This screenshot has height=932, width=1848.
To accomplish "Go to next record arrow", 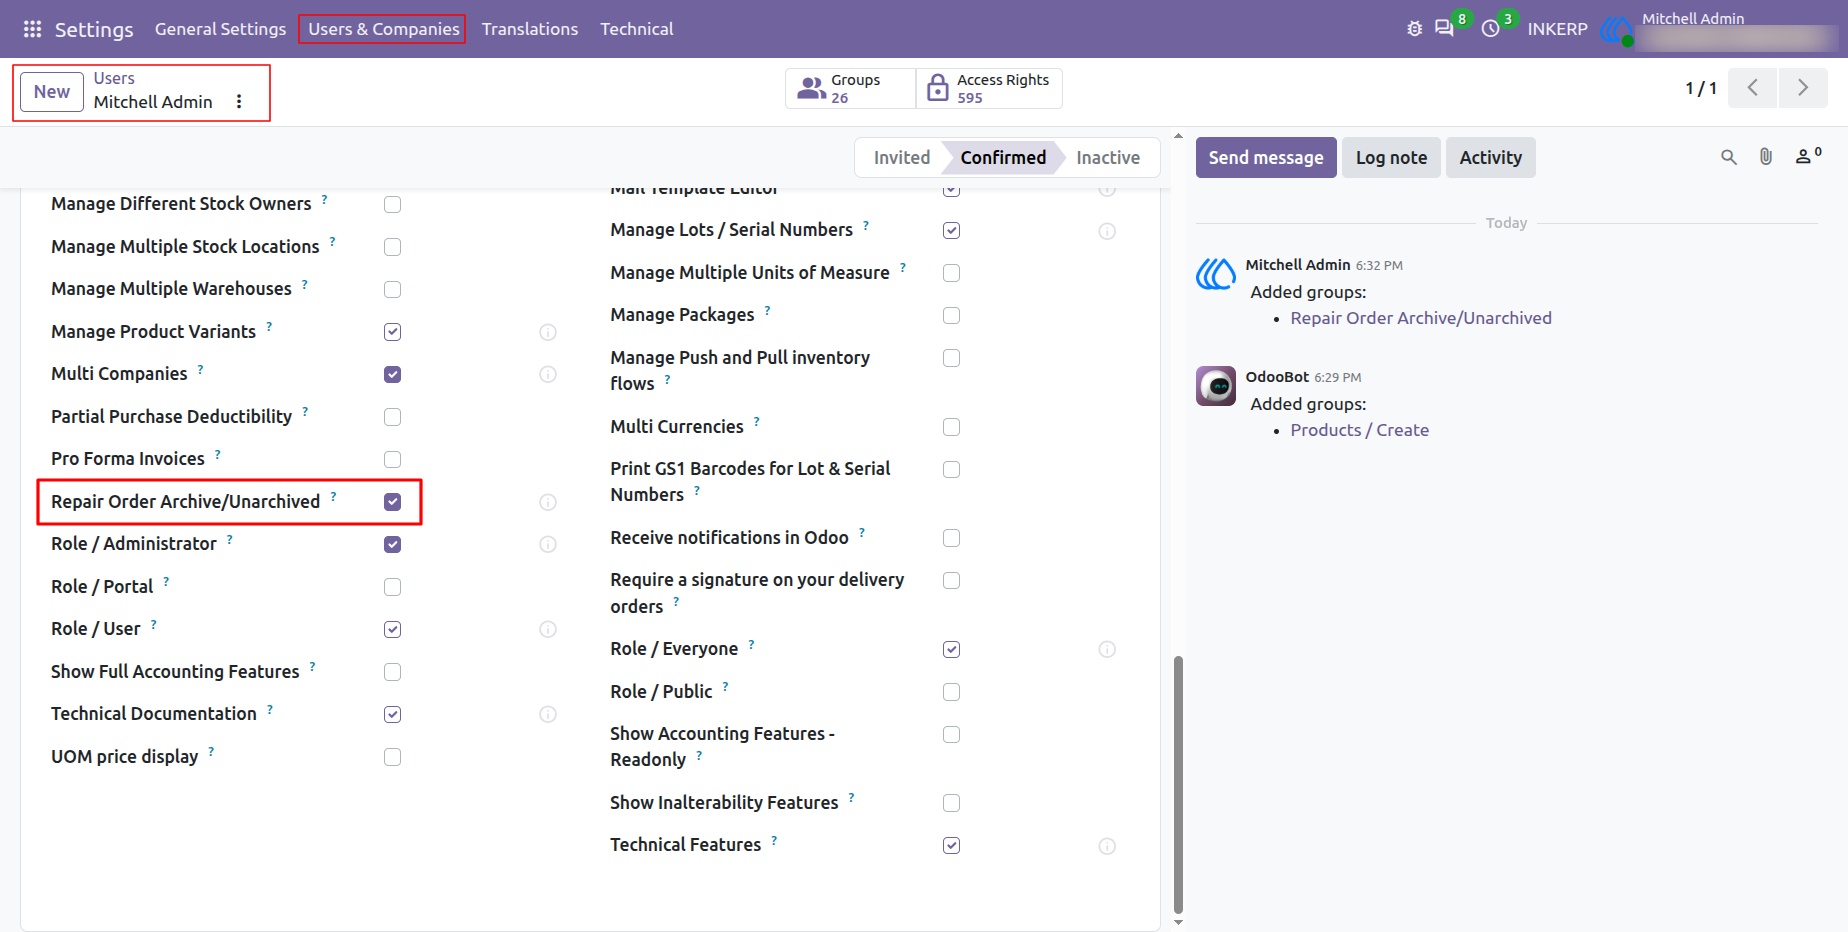I will point(1803,88).
